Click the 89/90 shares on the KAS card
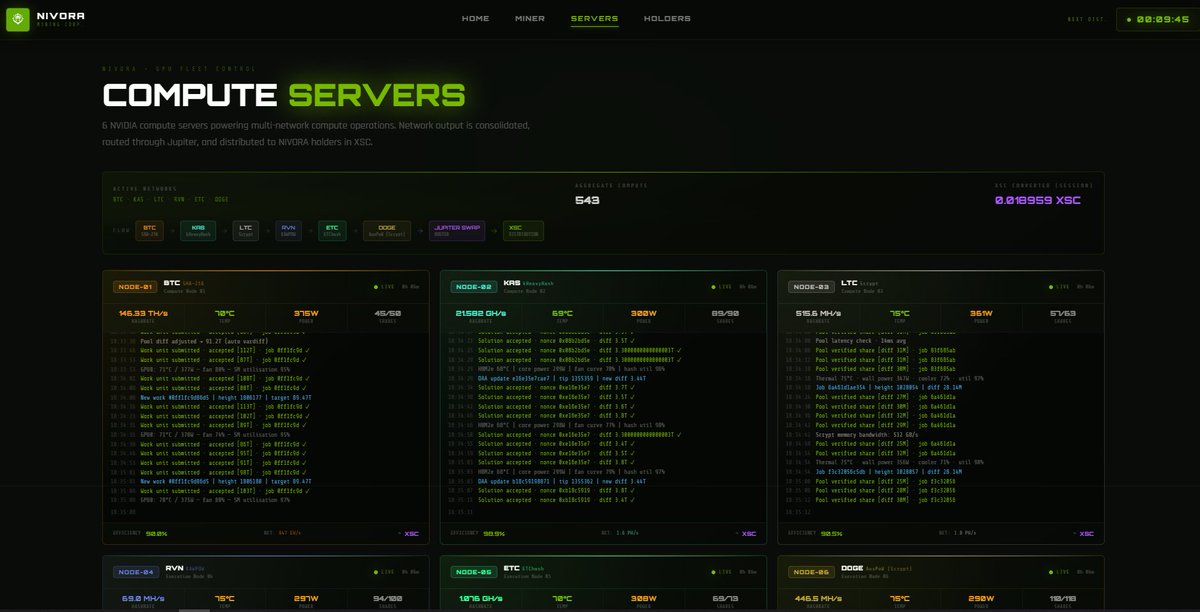 pos(725,313)
